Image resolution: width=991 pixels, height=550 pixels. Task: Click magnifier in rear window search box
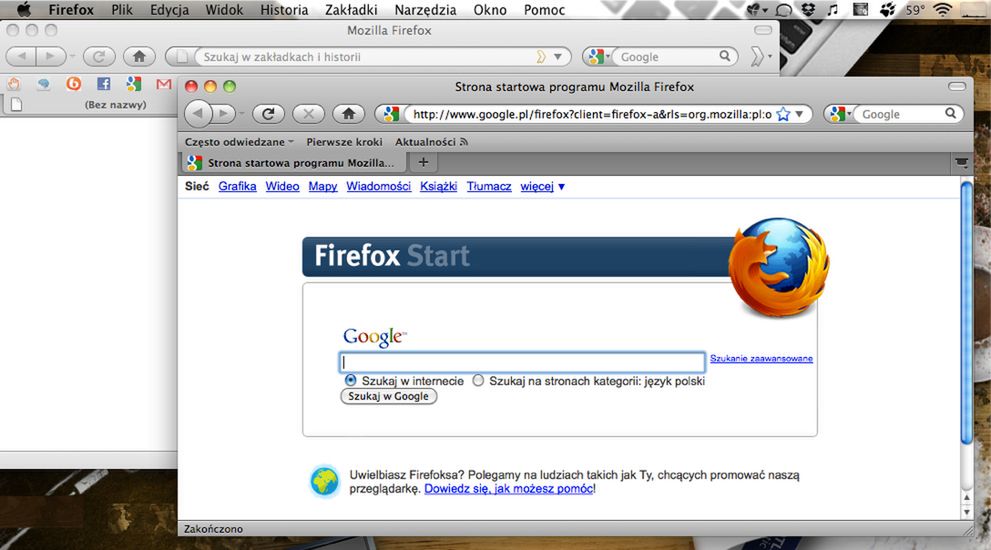point(725,56)
